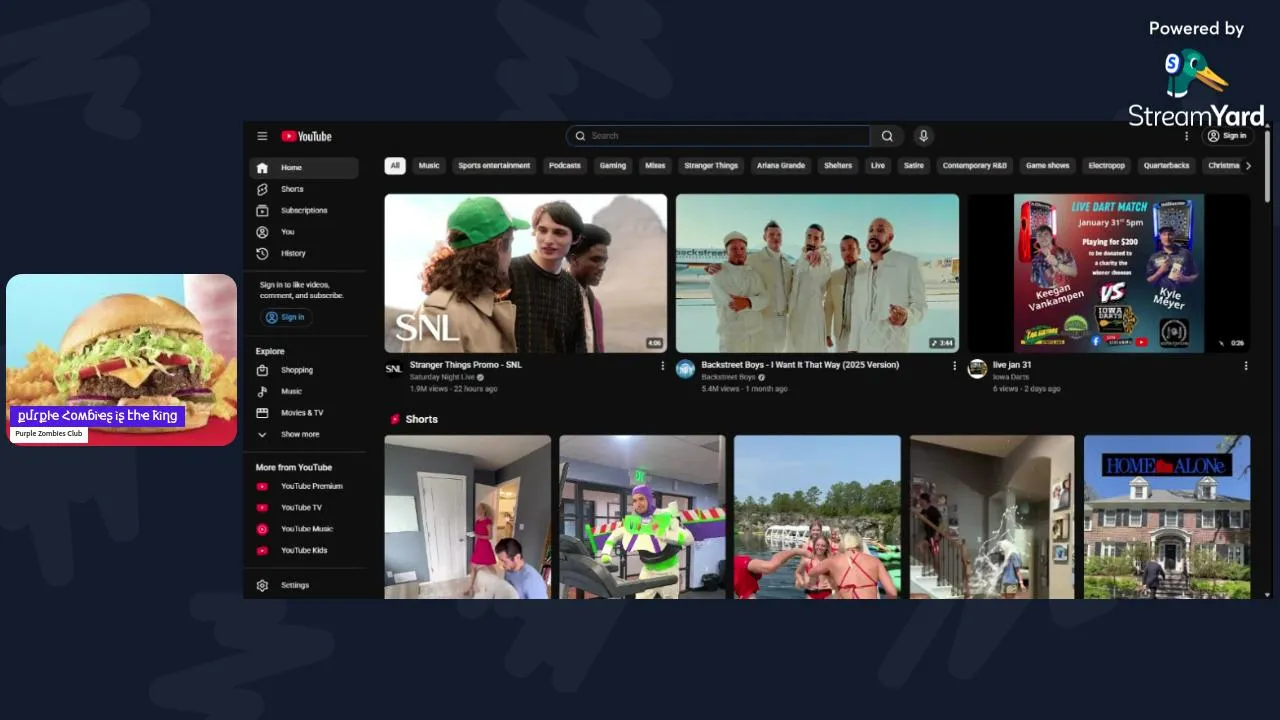The height and width of the screenshot is (720, 1280).
Task: Open the three-dot settings menu near Sign in
Action: click(x=1187, y=136)
